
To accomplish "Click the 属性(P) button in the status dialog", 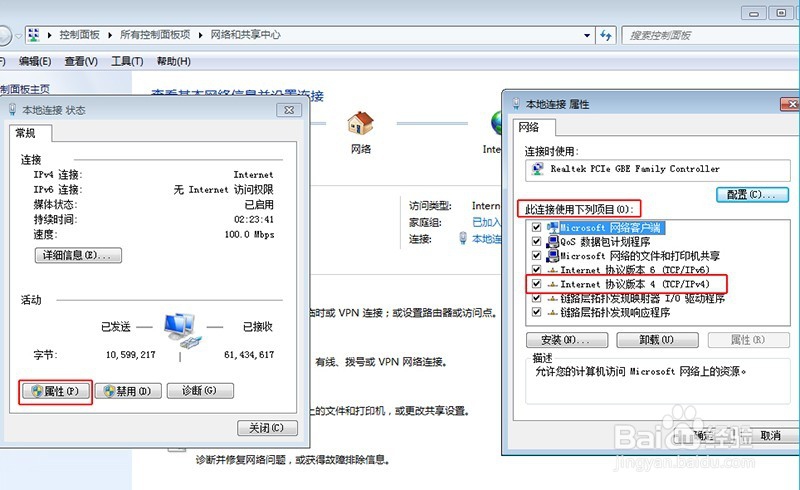I will point(55,391).
